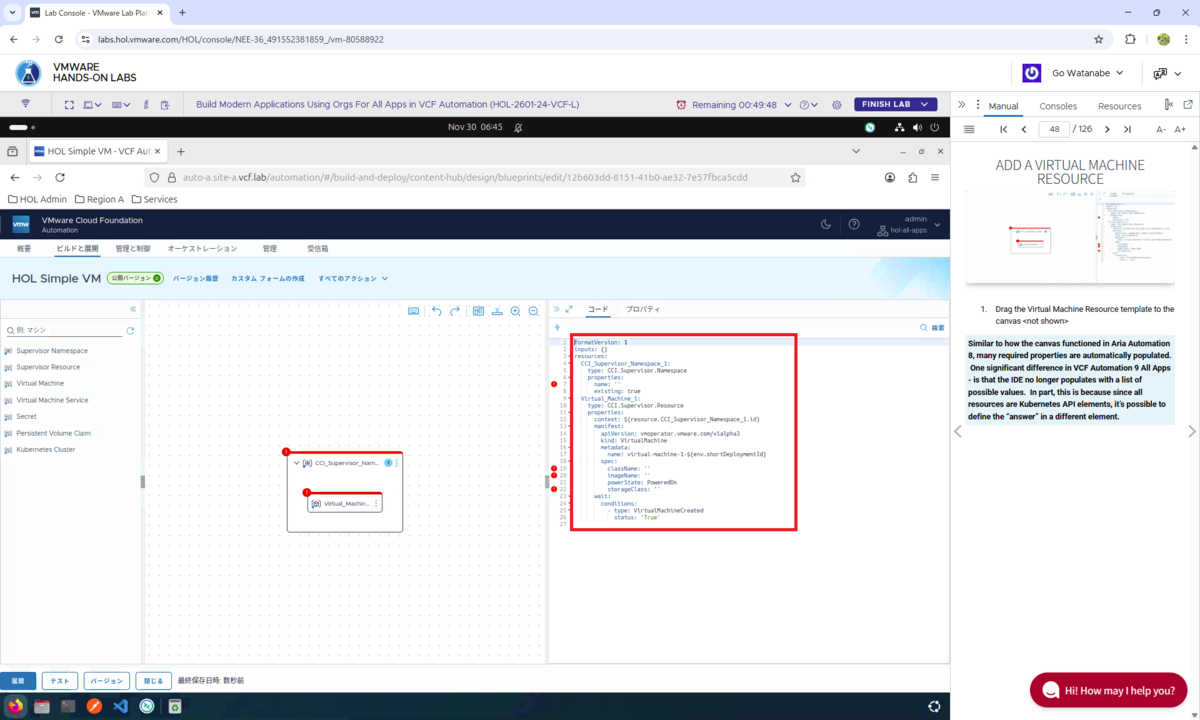Open Firefox list-all-tabs chevron
Screen dimensions: 1200x720
[x=856, y=151]
